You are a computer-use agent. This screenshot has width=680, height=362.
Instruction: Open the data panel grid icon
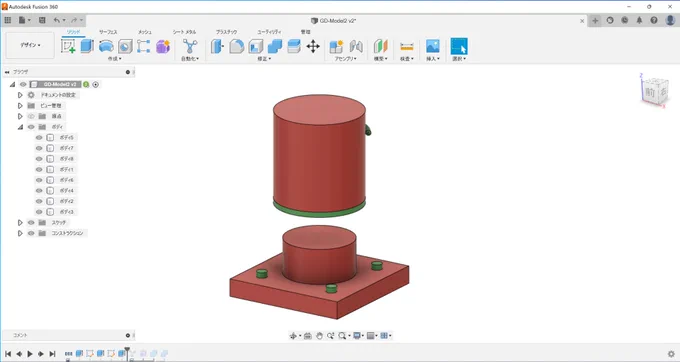pyautogui.click(x=7, y=20)
